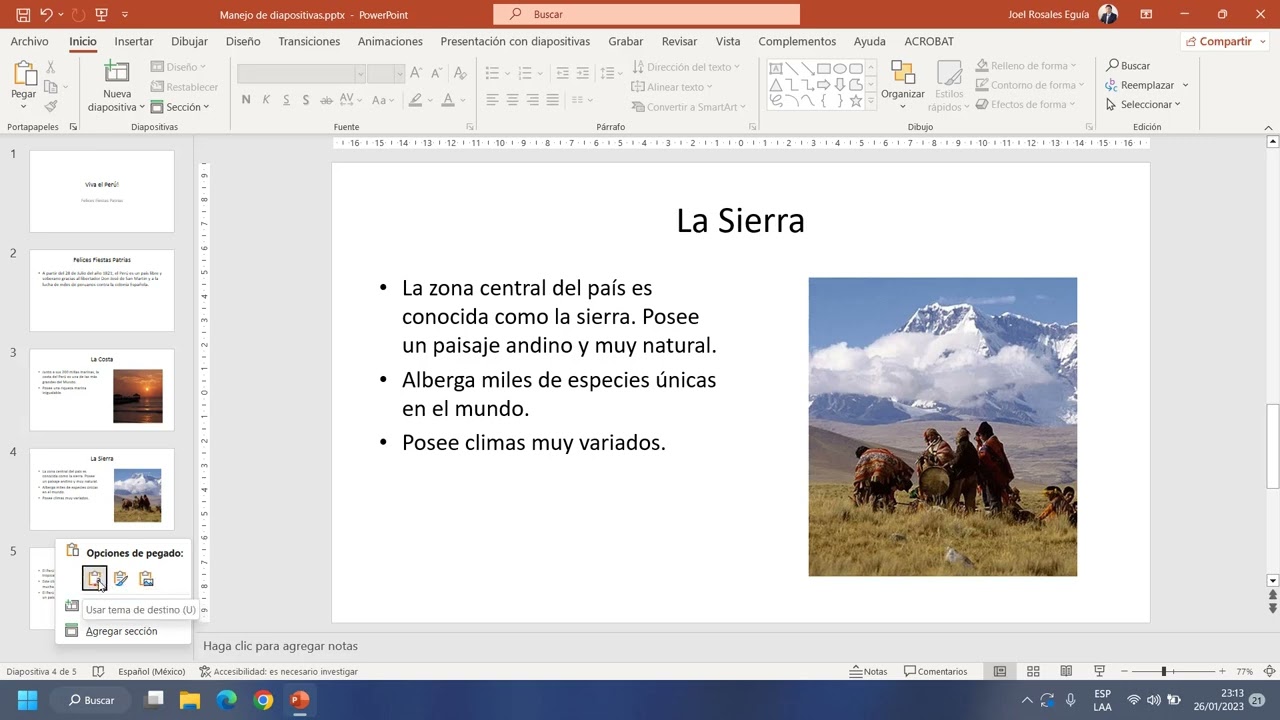Toggle bulleted list
The width and height of the screenshot is (1280, 720).
click(x=496, y=73)
